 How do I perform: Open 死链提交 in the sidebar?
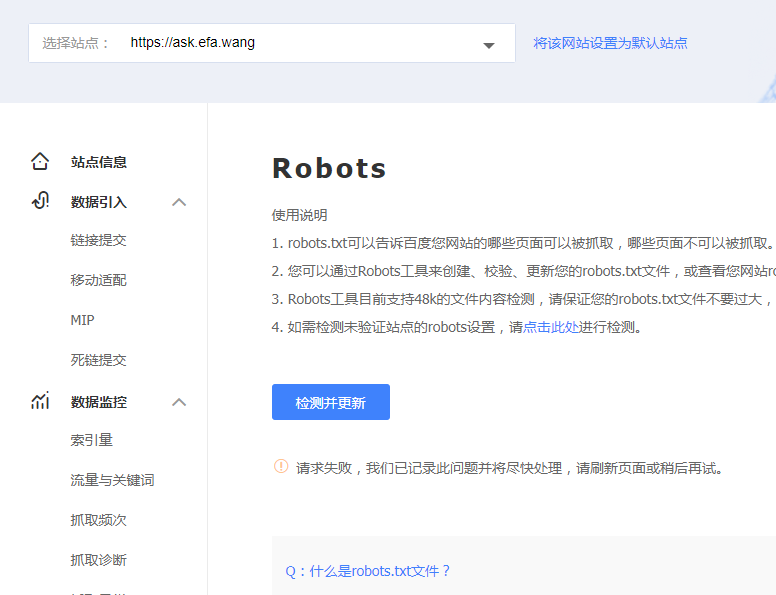(98, 360)
